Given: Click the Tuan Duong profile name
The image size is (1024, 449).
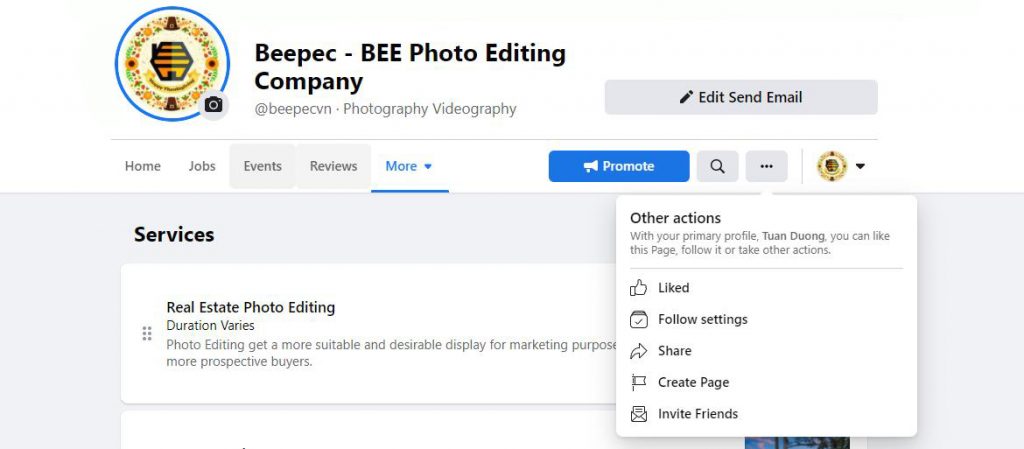Looking at the screenshot, I should coord(793,236).
